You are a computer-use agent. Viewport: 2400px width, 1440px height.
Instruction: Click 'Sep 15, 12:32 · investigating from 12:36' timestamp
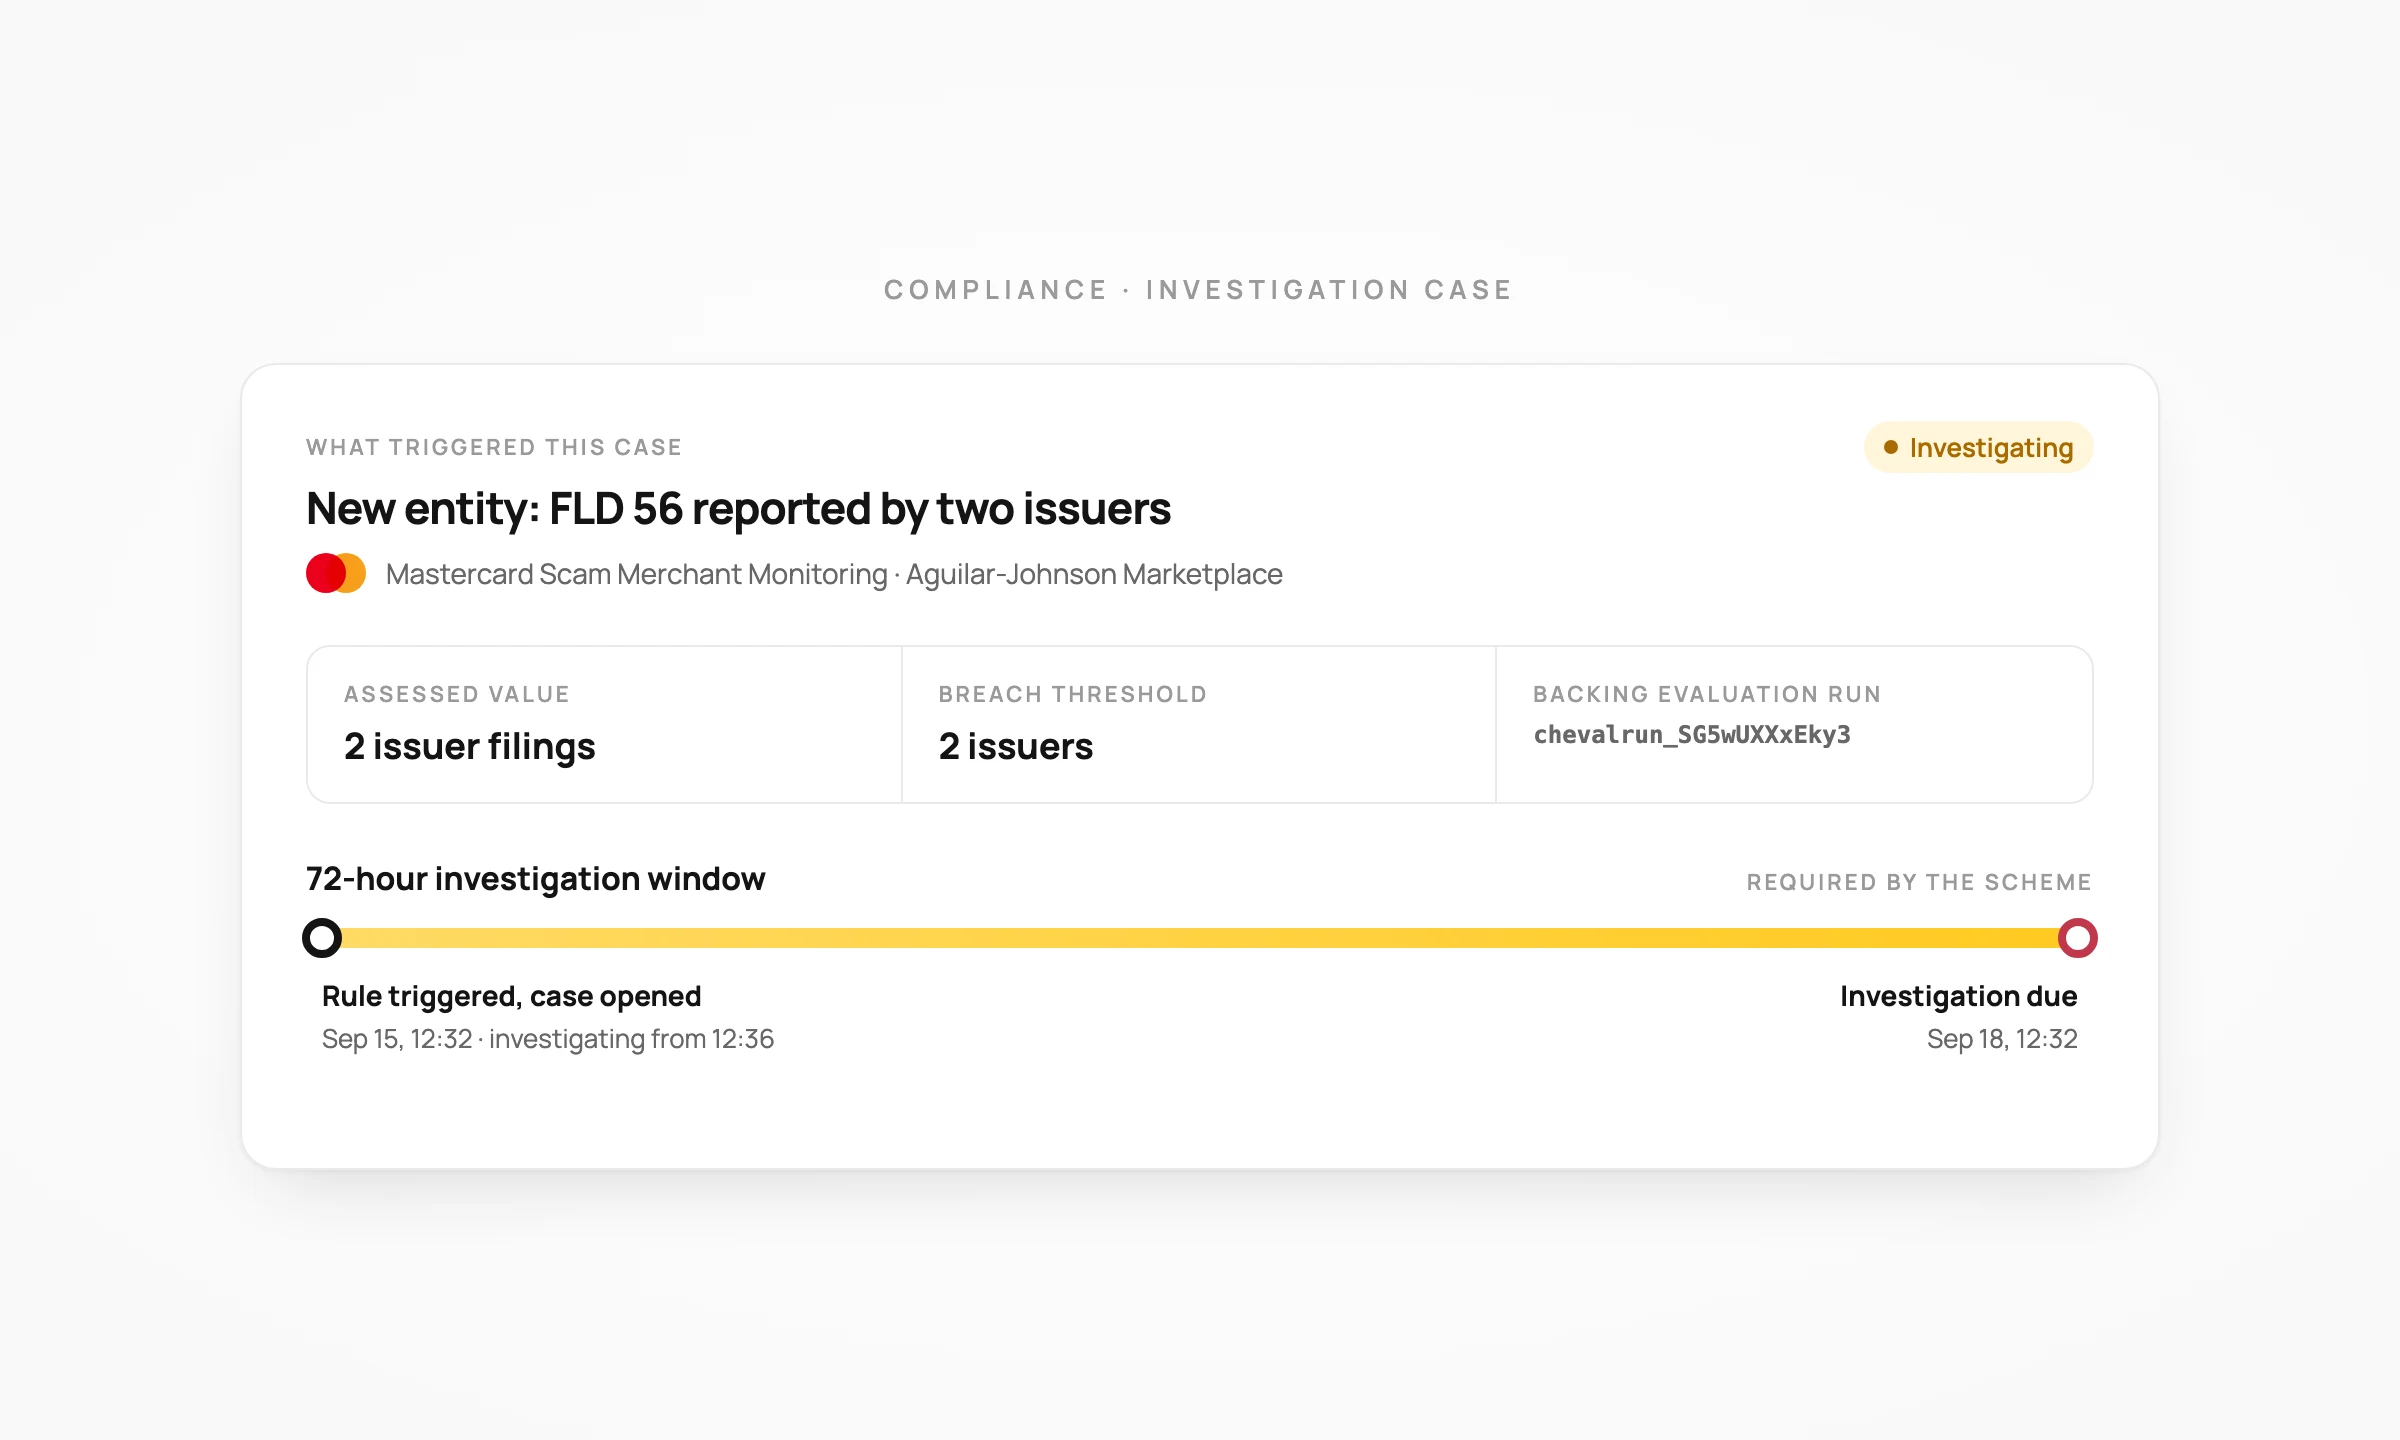pos(548,1039)
